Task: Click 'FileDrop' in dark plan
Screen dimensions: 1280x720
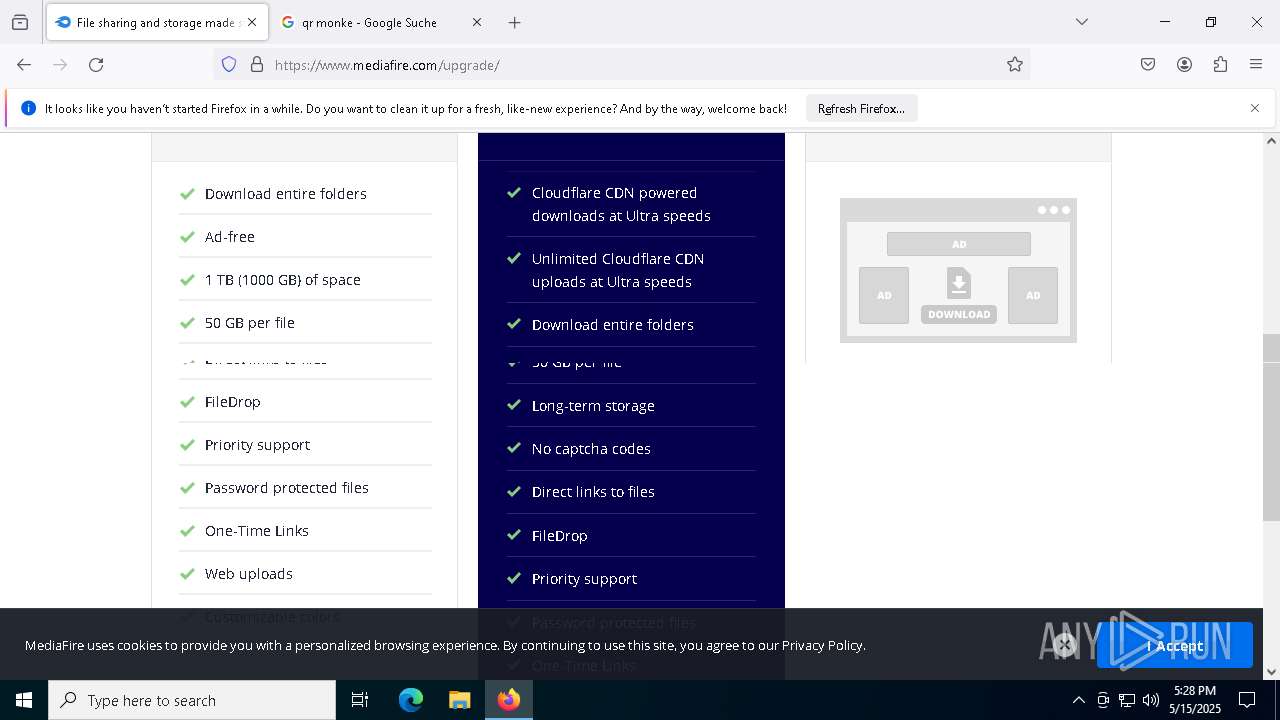Action: click(560, 536)
